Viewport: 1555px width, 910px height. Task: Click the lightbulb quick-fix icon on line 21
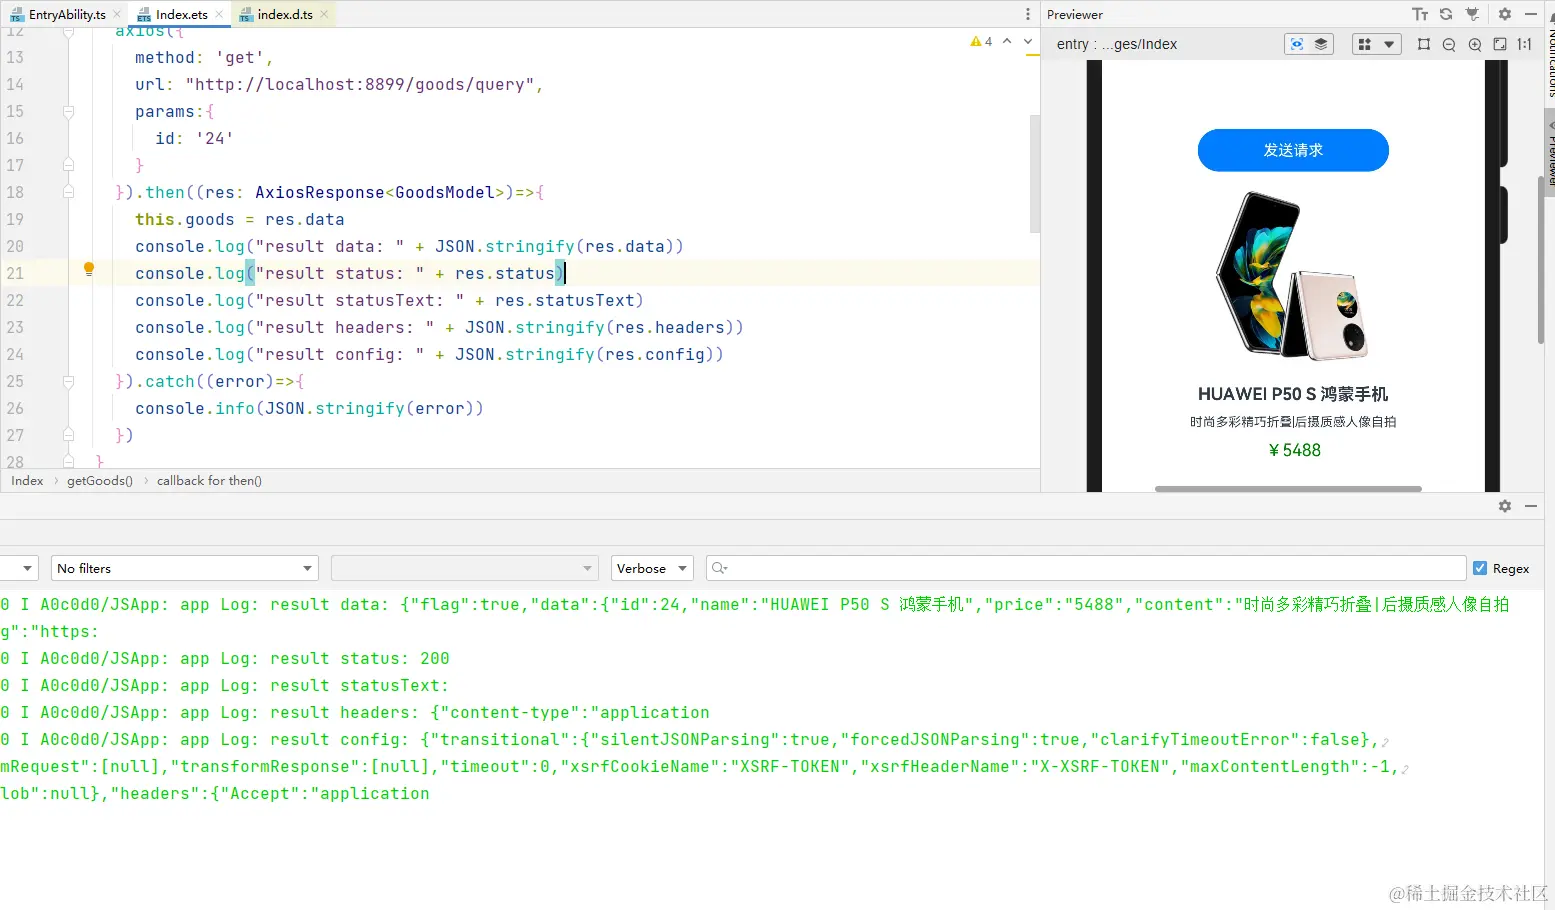tap(89, 269)
